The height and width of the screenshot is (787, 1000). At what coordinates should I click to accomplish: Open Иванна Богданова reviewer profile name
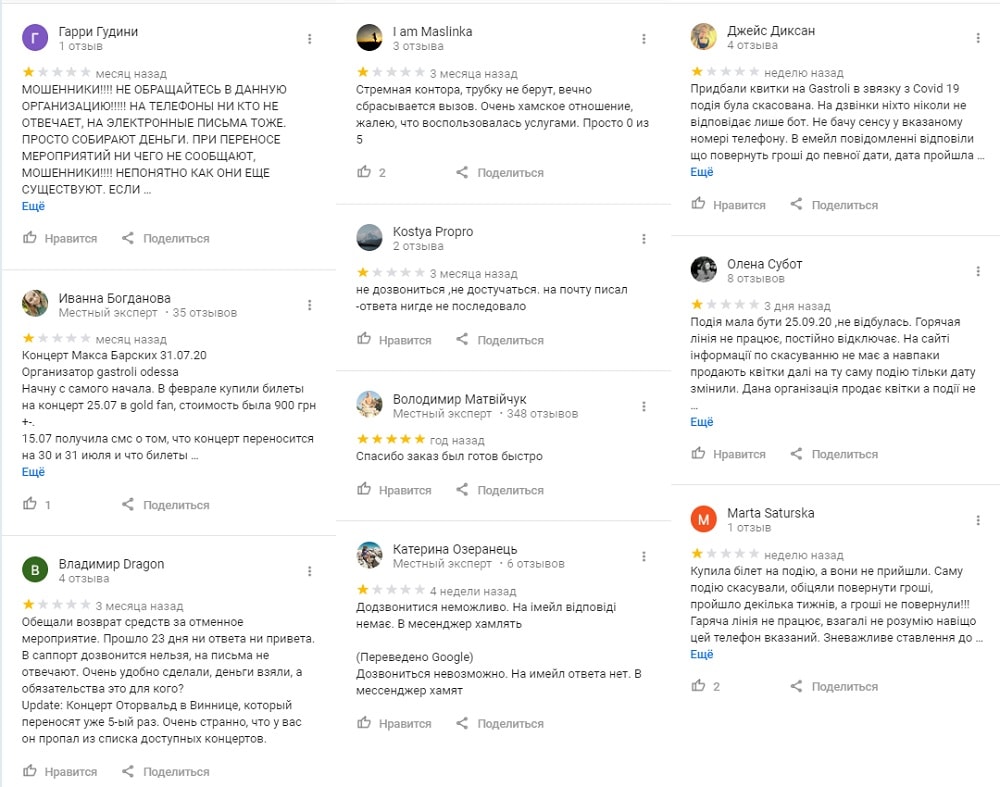pyautogui.click(x=114, y=298)
